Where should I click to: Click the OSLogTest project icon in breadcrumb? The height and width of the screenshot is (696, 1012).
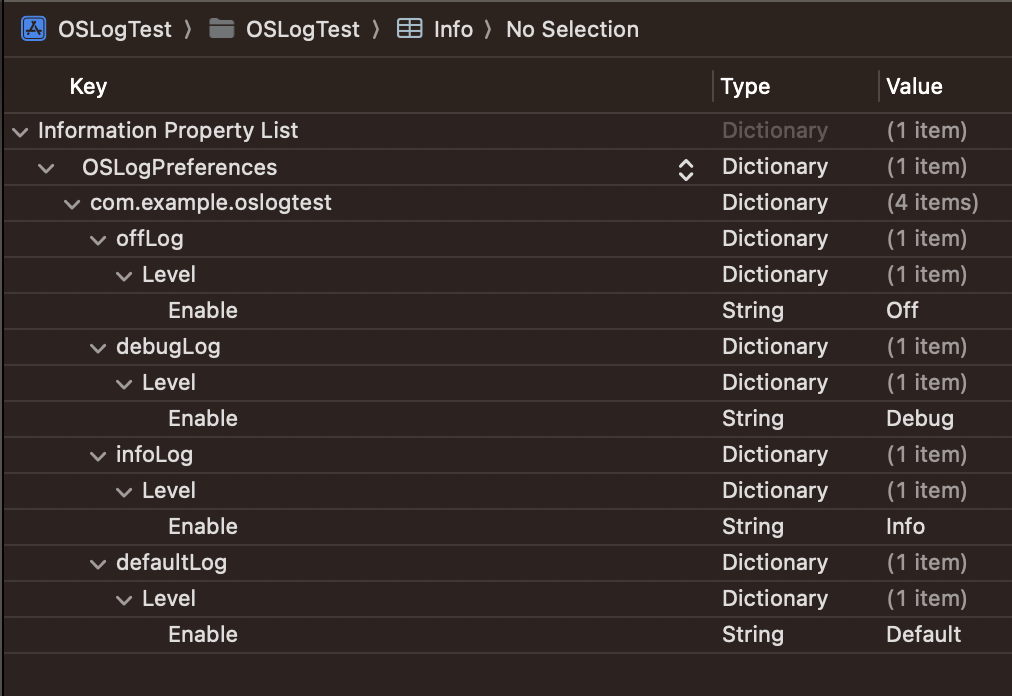33,29
